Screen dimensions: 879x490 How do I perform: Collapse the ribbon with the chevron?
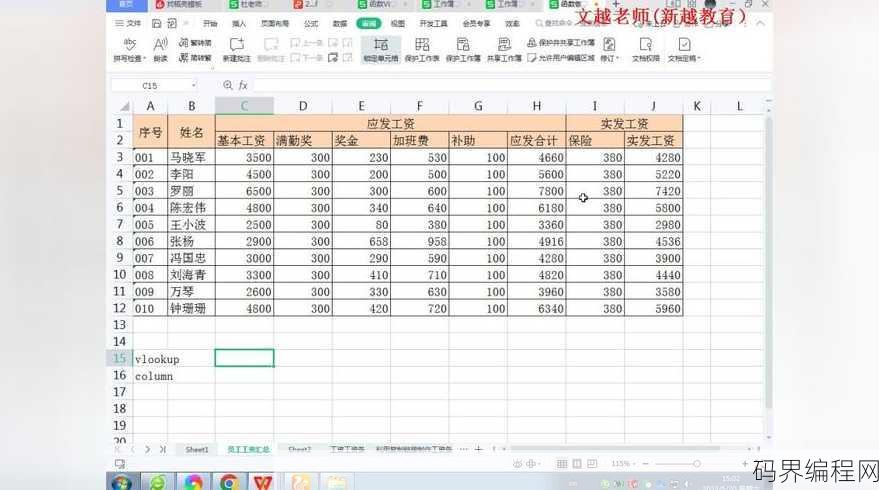tap(760, 24)
